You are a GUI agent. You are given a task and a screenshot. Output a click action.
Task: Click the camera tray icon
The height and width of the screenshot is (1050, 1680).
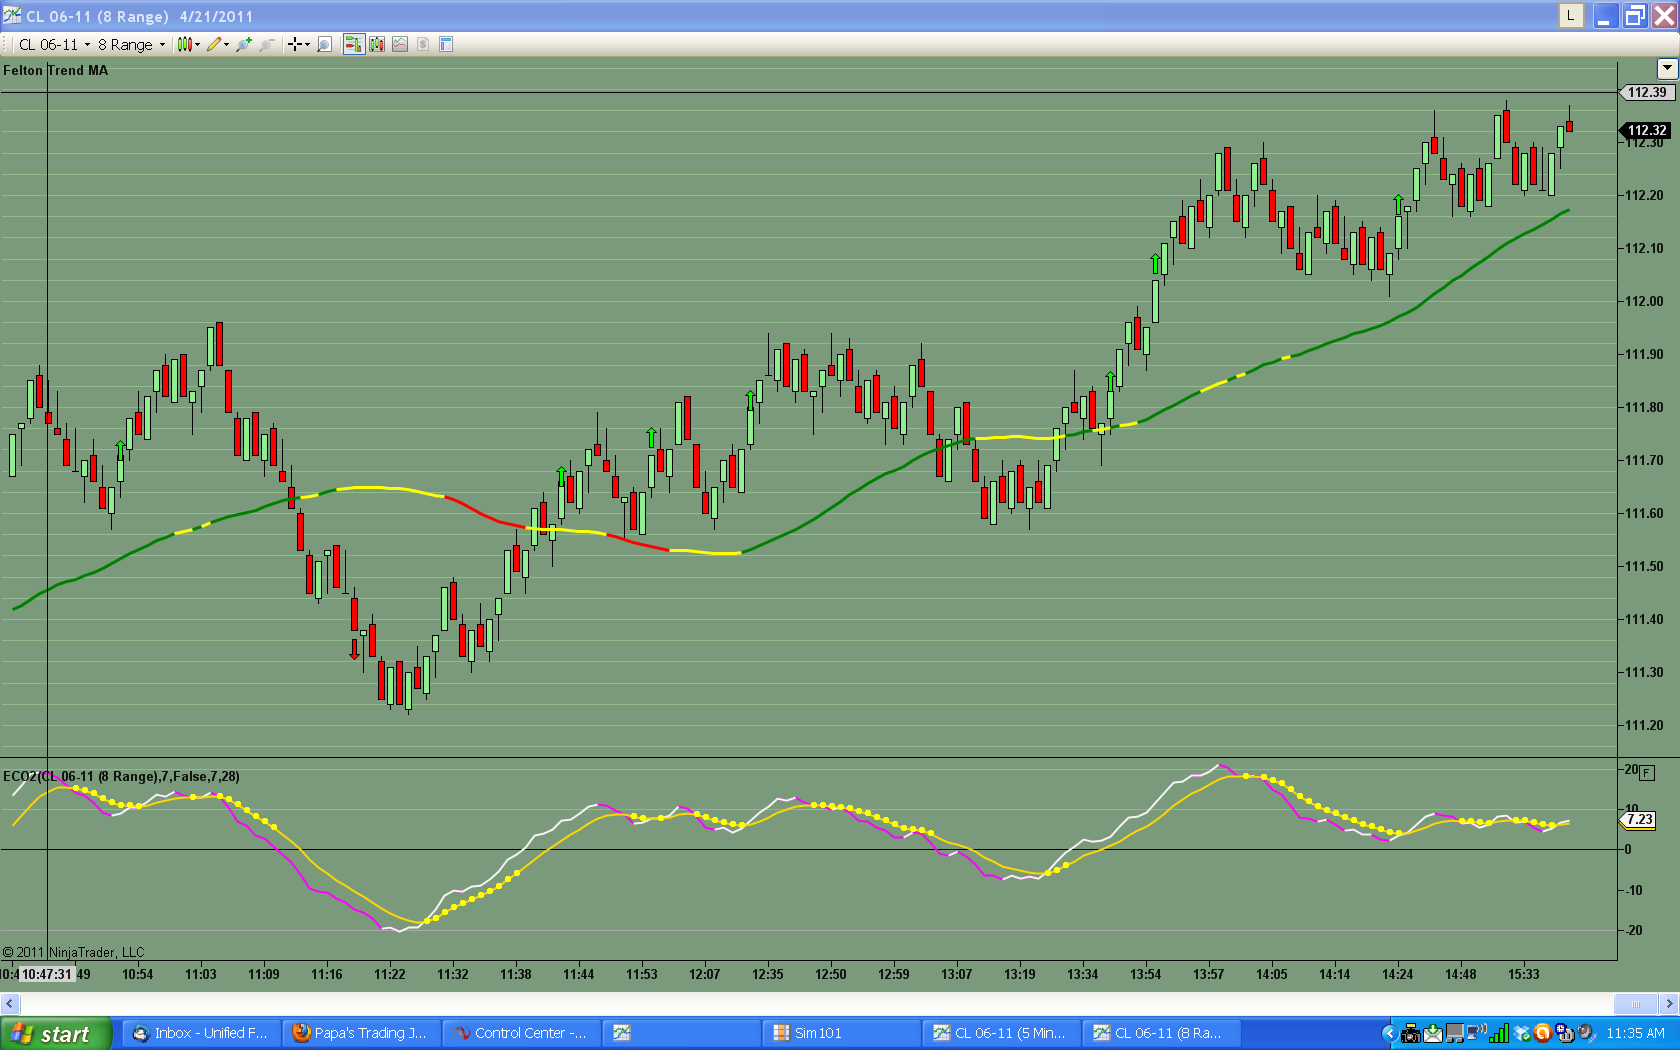point(1411,1034)
